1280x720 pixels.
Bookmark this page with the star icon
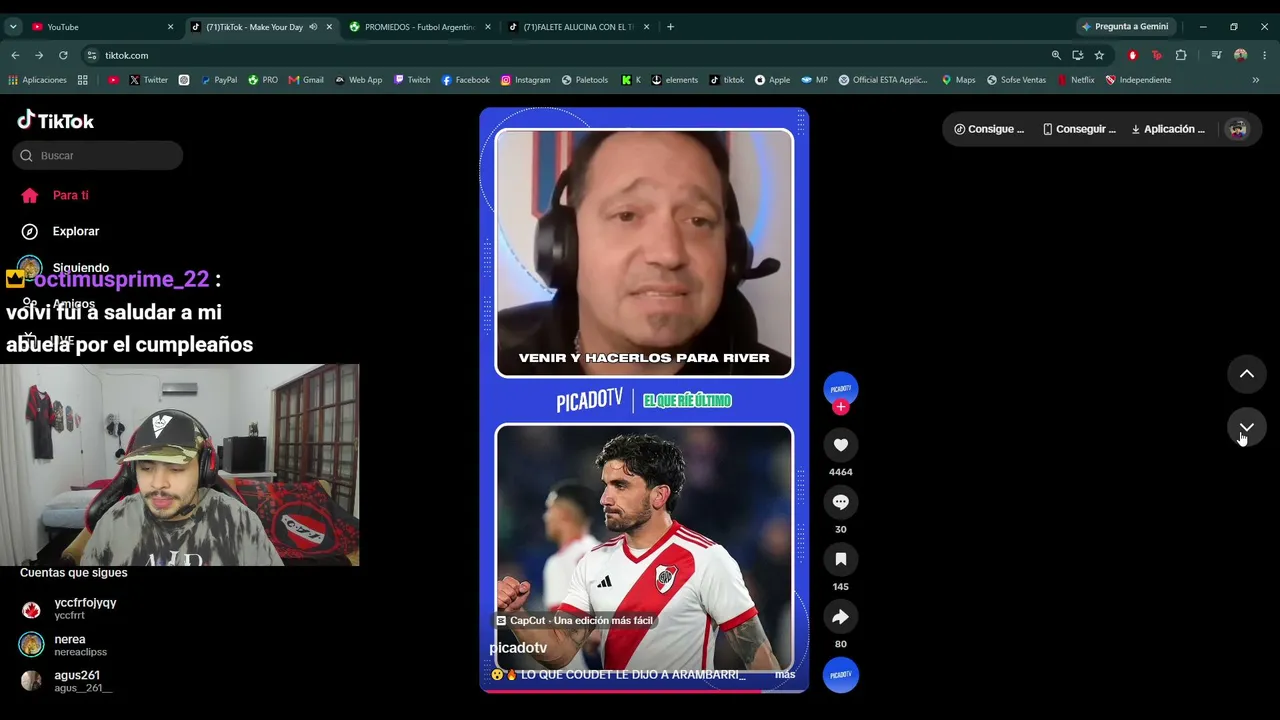pyautogui.click(x=1099, y=55)
